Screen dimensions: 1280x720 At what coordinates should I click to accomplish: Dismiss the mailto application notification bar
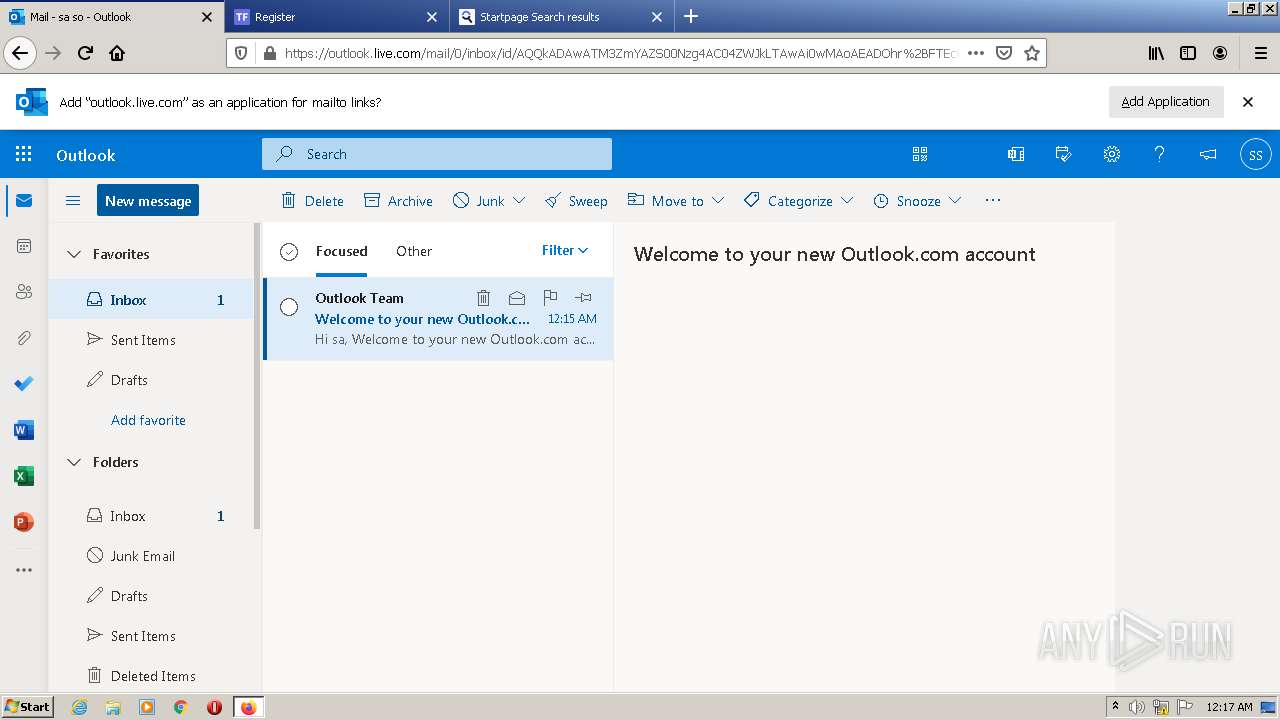coord(1248,101)
